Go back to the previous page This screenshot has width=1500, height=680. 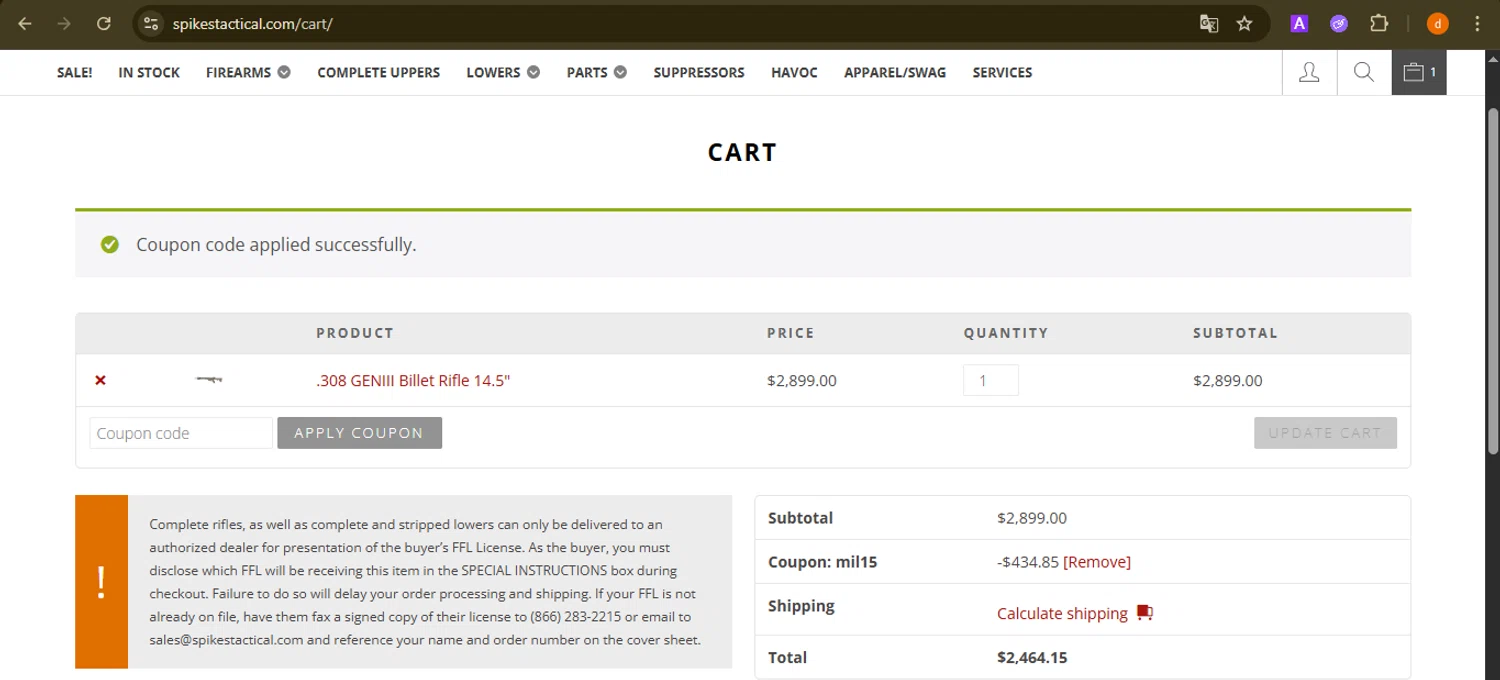click(25, 23)
